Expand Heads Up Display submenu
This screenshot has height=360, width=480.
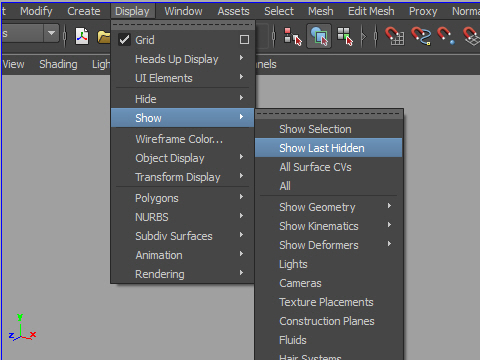click(182, 59)
